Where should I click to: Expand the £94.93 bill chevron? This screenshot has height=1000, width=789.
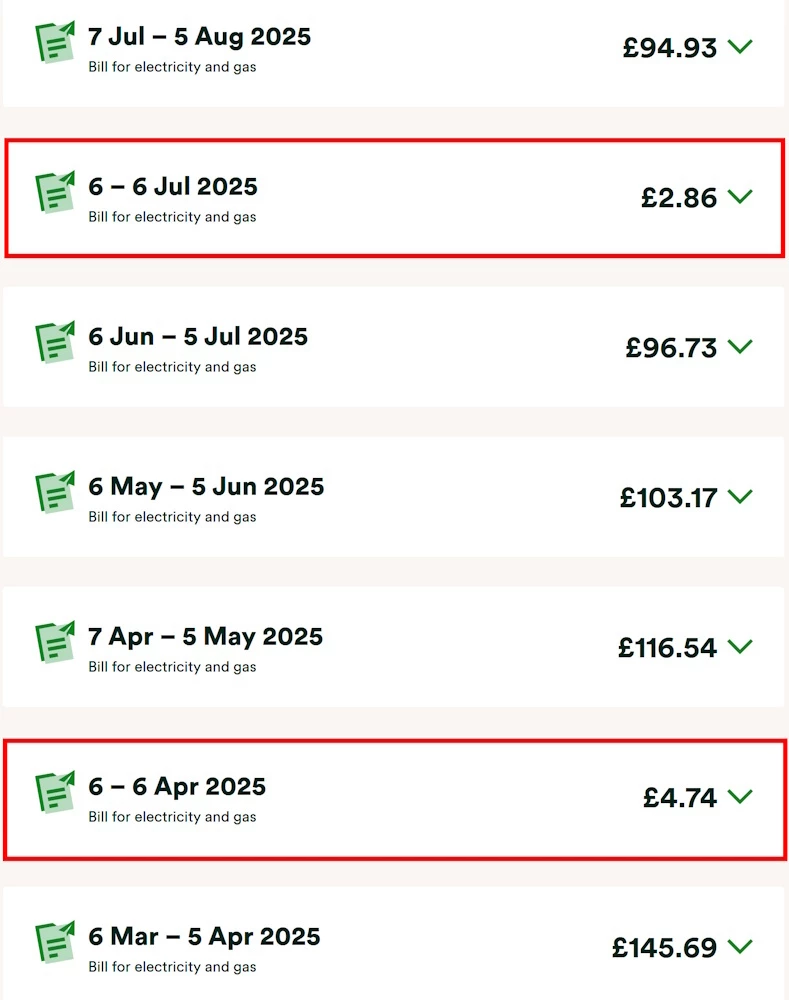(740, 46)
